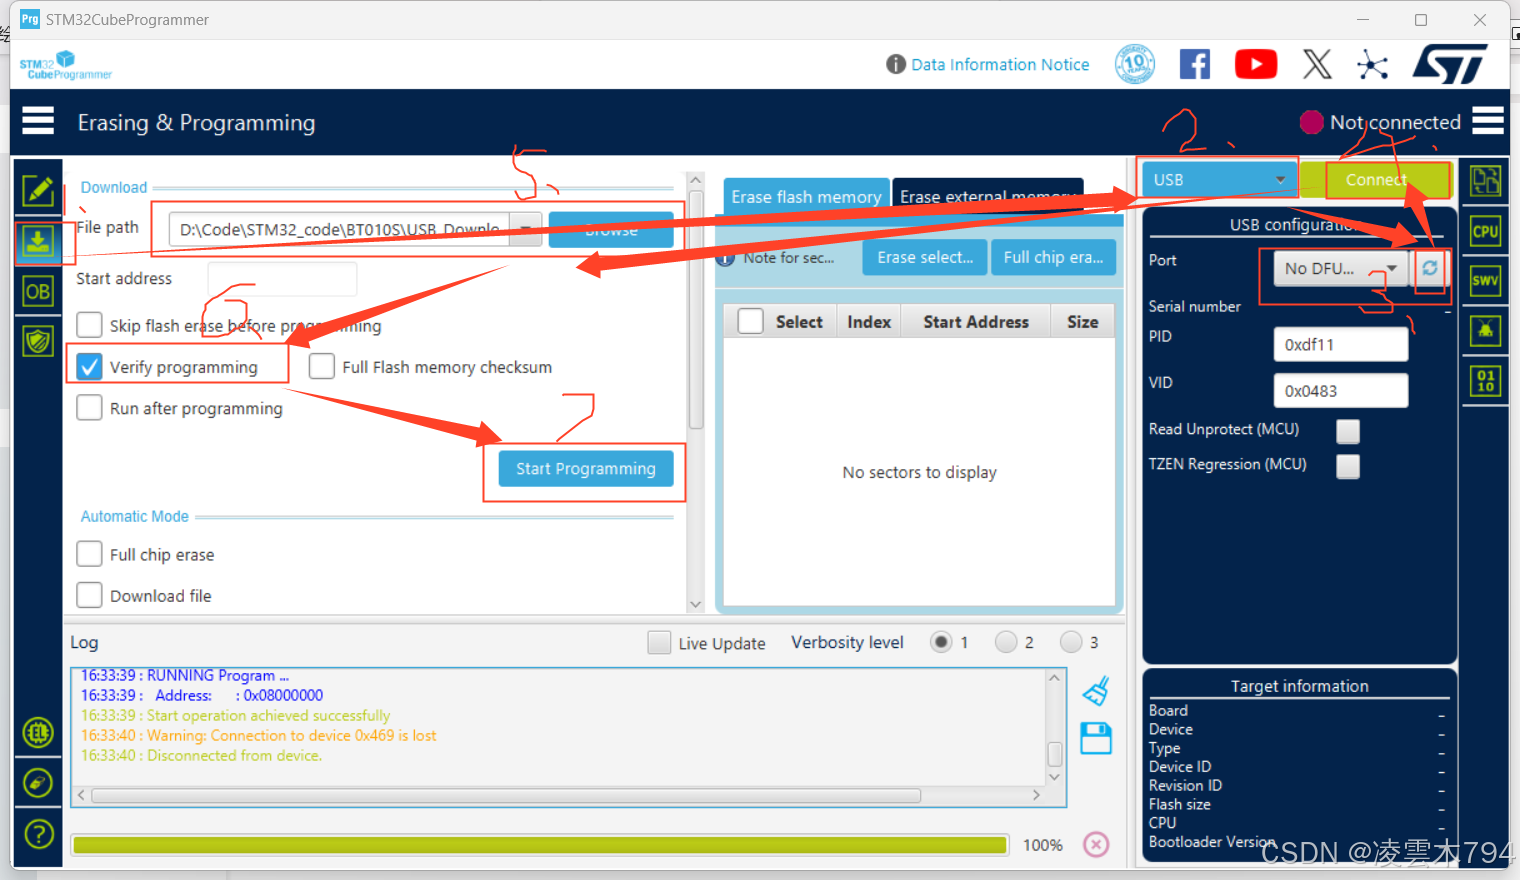Click the Start address input field

pos(282,278)
